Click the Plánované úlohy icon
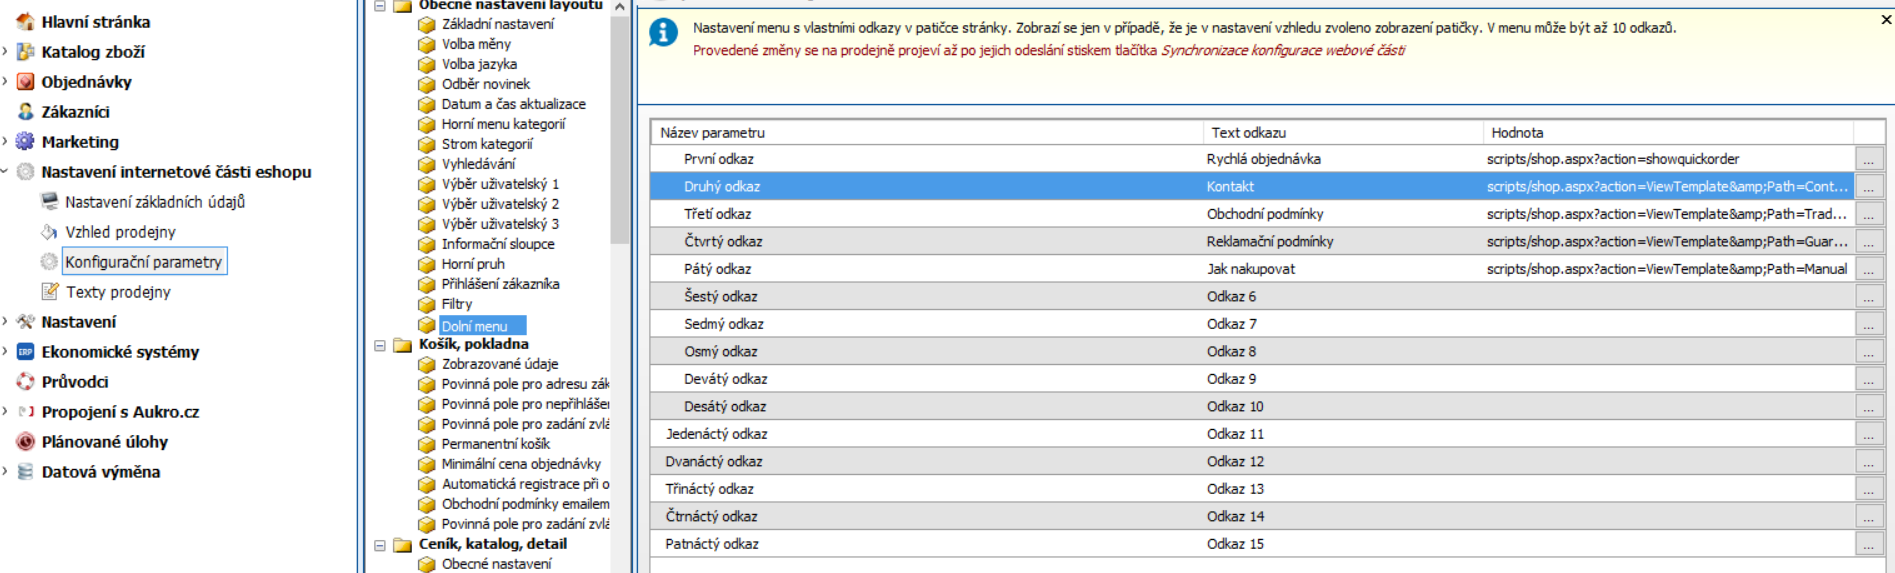This screenshot has width=1895, height=573. coord(26,442)
